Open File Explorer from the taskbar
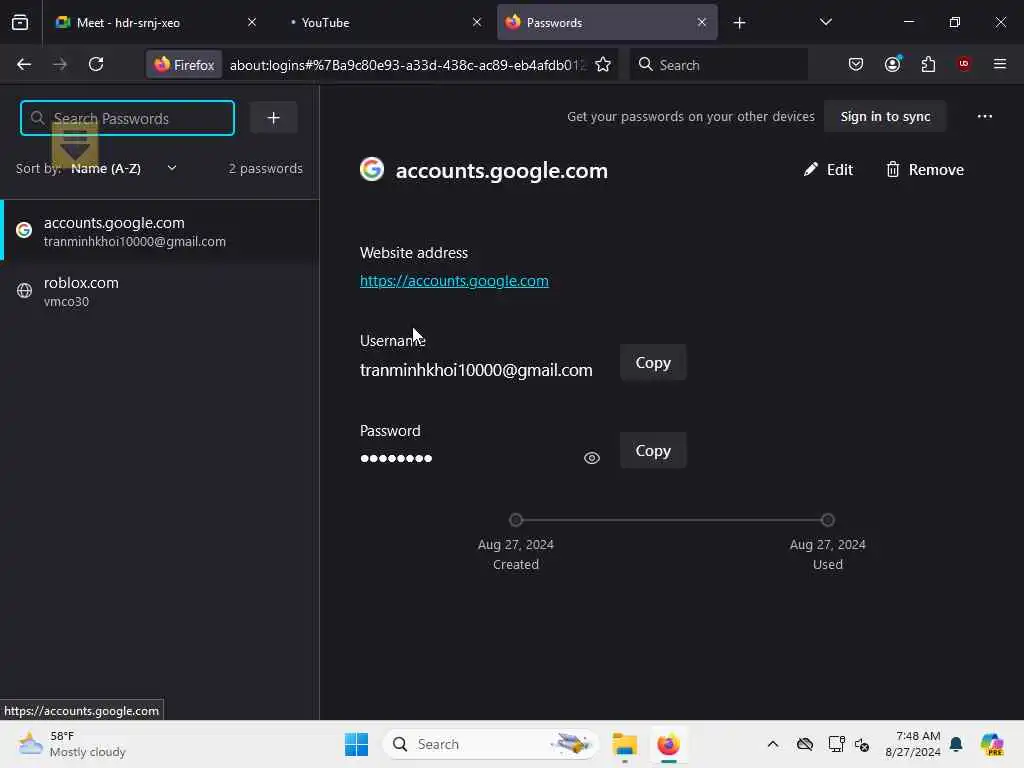 pyautogui.click(x=624, y=744)
